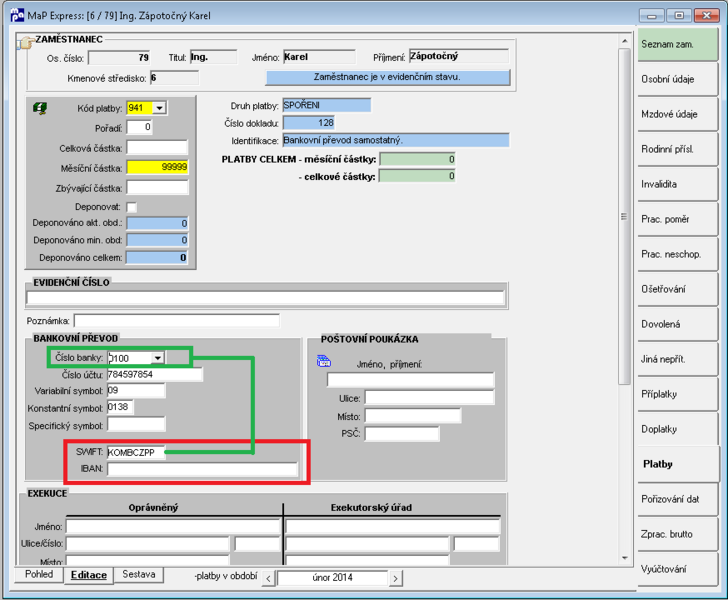Image resolution: width=728 pixels, height=600 pixels.
Task: Click the Místo field in postal voucher
Action: coord(413,416)
